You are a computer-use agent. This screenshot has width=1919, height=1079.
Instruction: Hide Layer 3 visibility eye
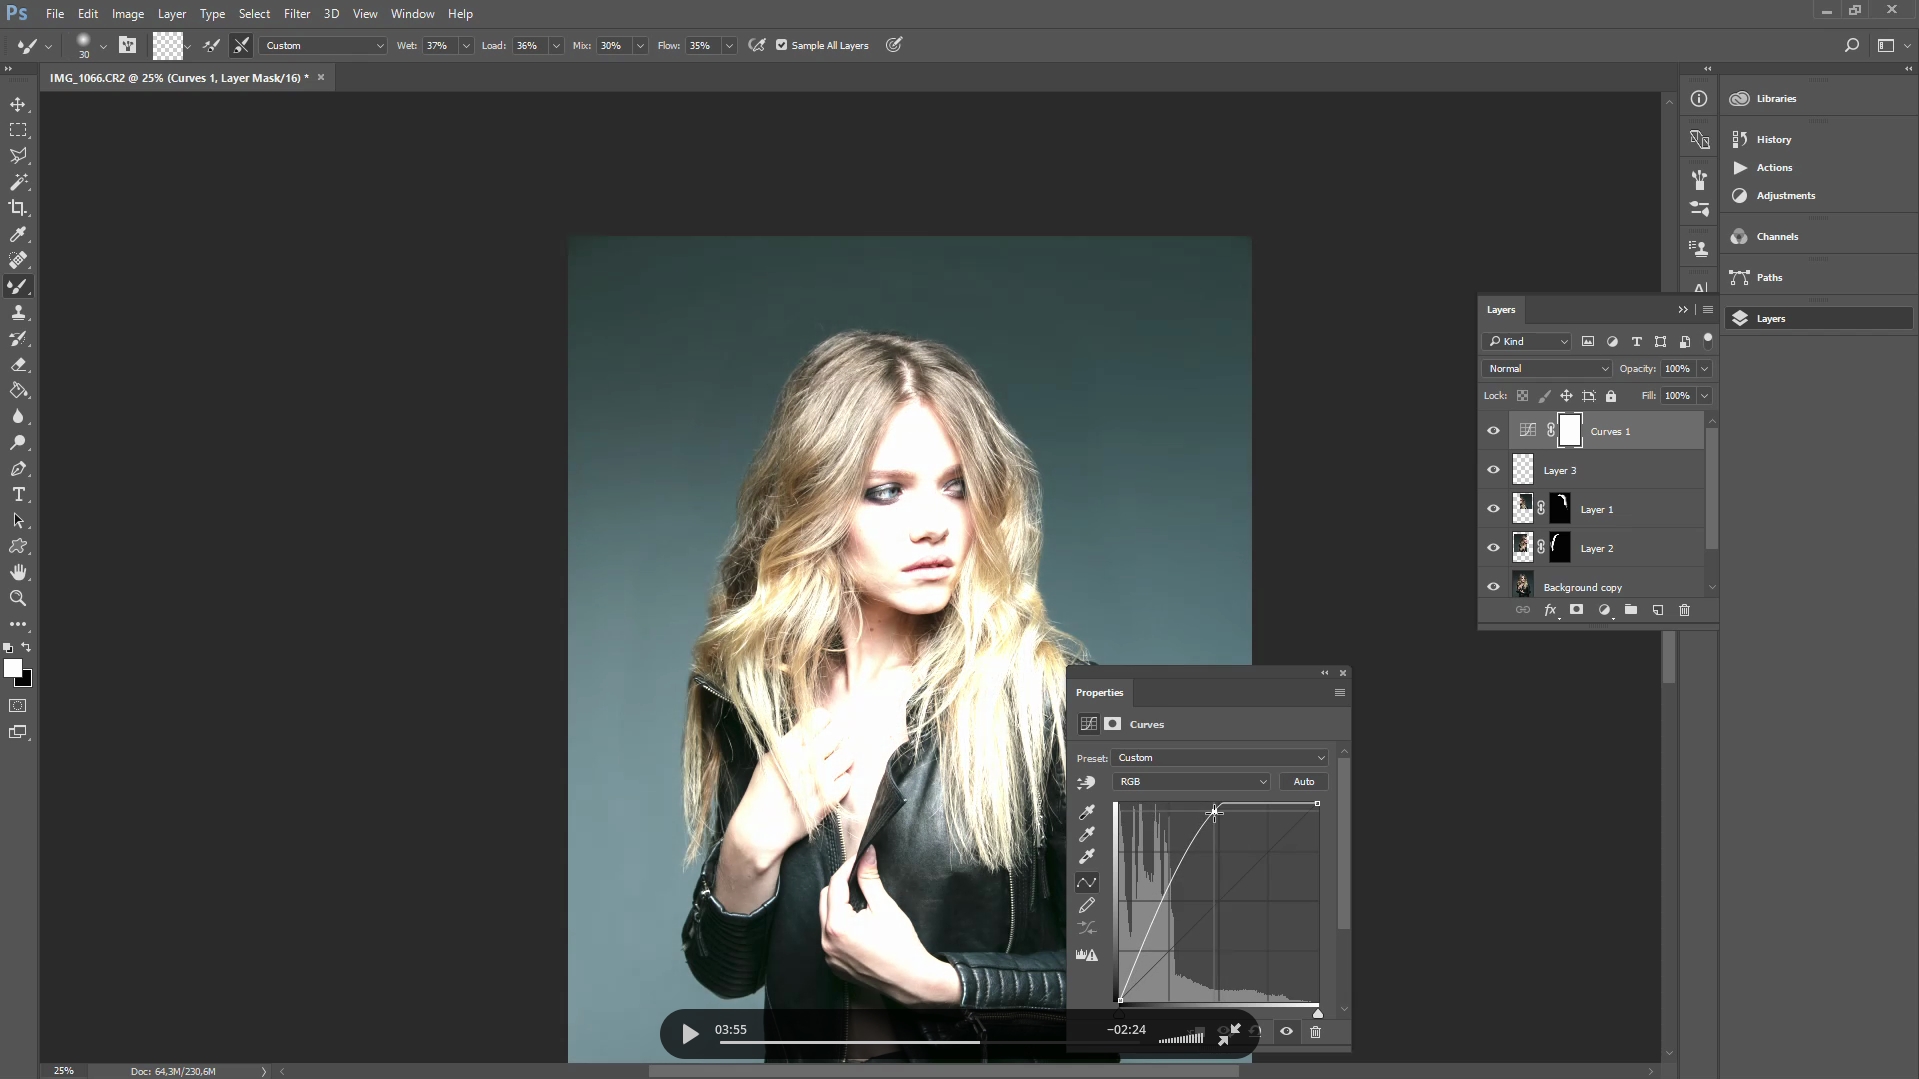point(1494,470)
